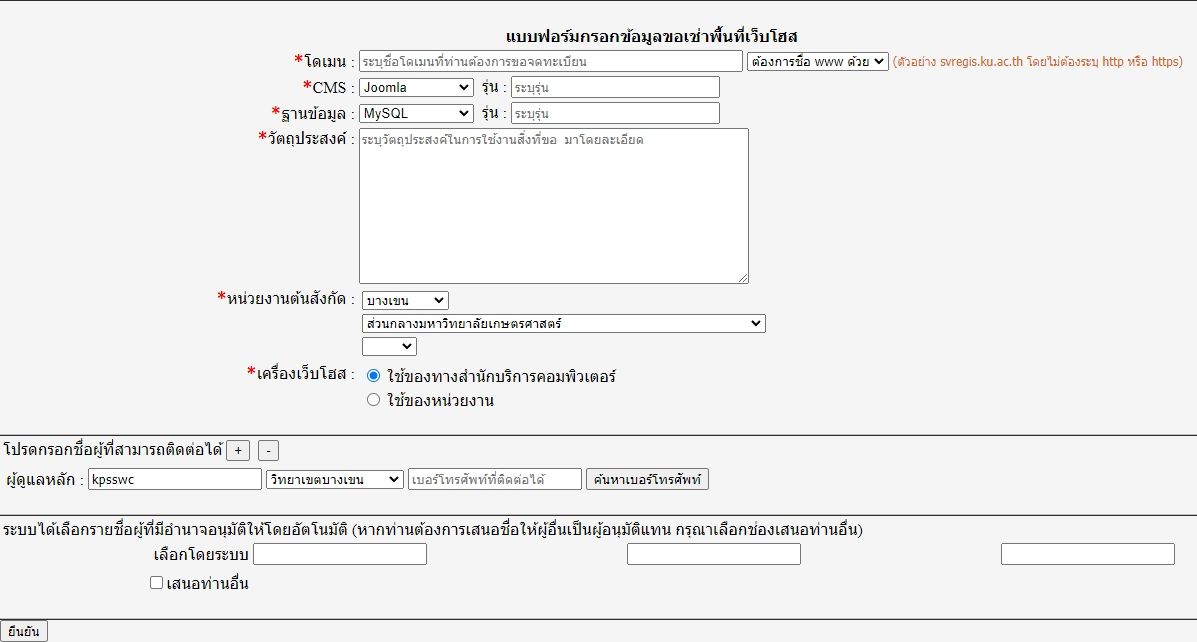The image size is (1197, 642).
Task: Click the database version input field
Action: coord(615,113)
